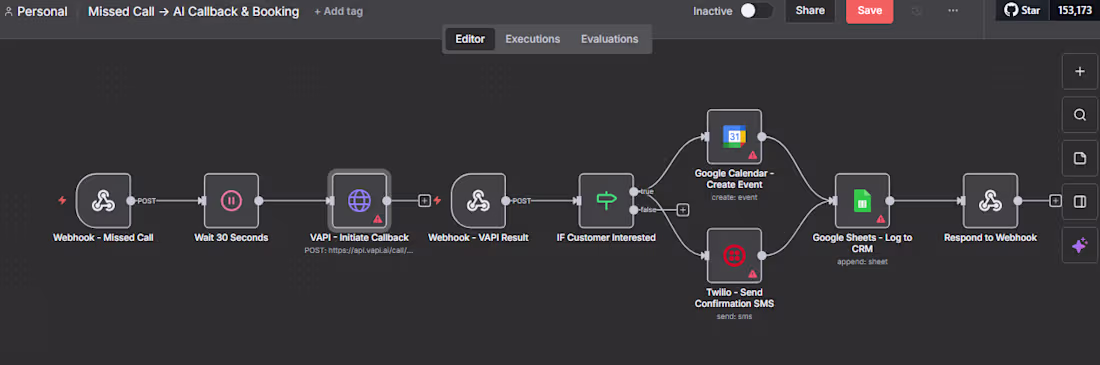
Task: Select the VAPI - Initiate Callback globe node
Action: click(x=359, y=201)
